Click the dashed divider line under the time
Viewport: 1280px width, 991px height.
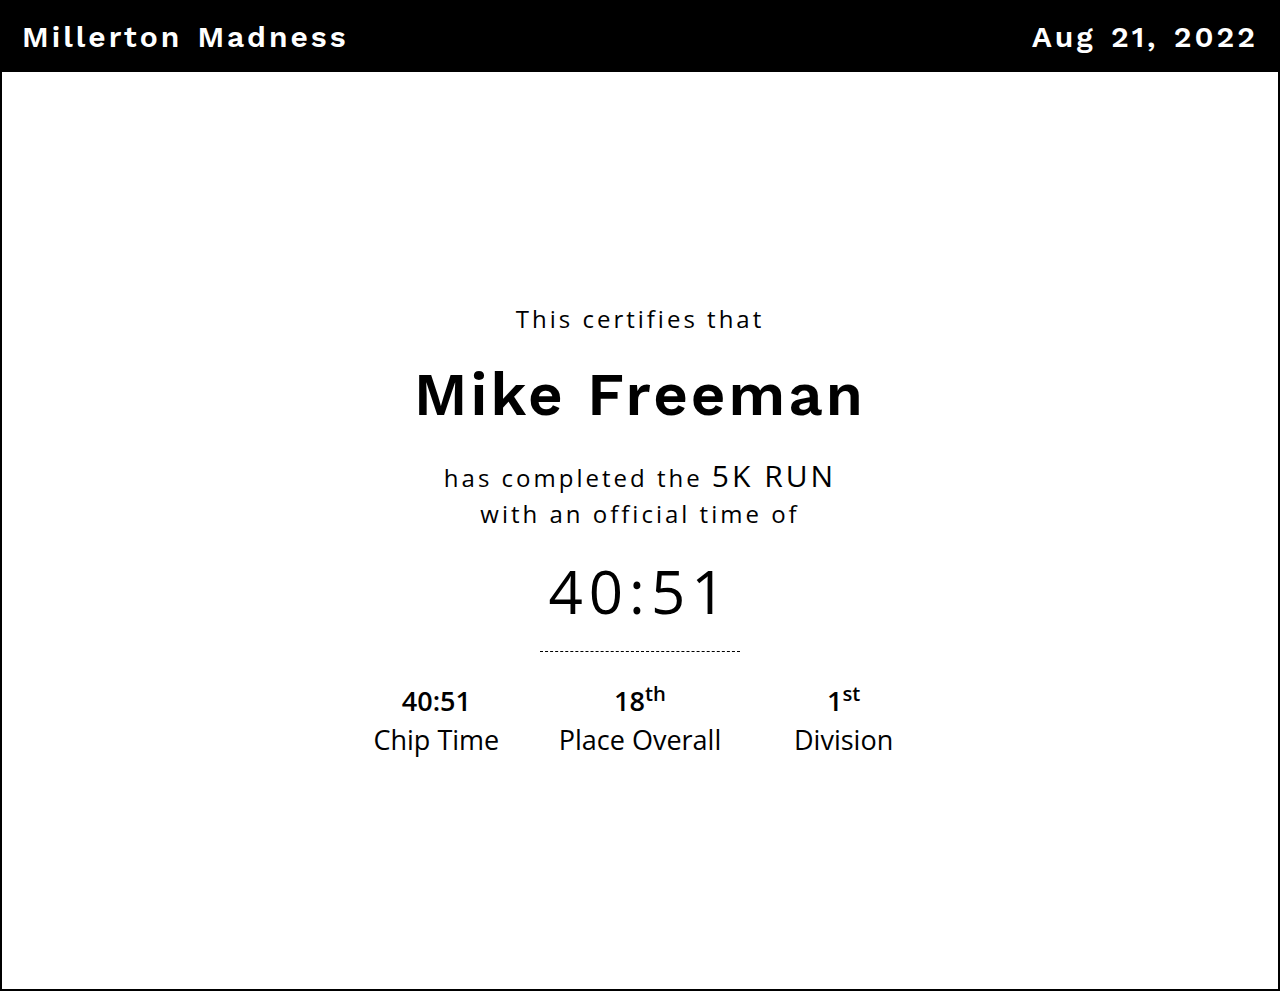(x=640, y=651)
